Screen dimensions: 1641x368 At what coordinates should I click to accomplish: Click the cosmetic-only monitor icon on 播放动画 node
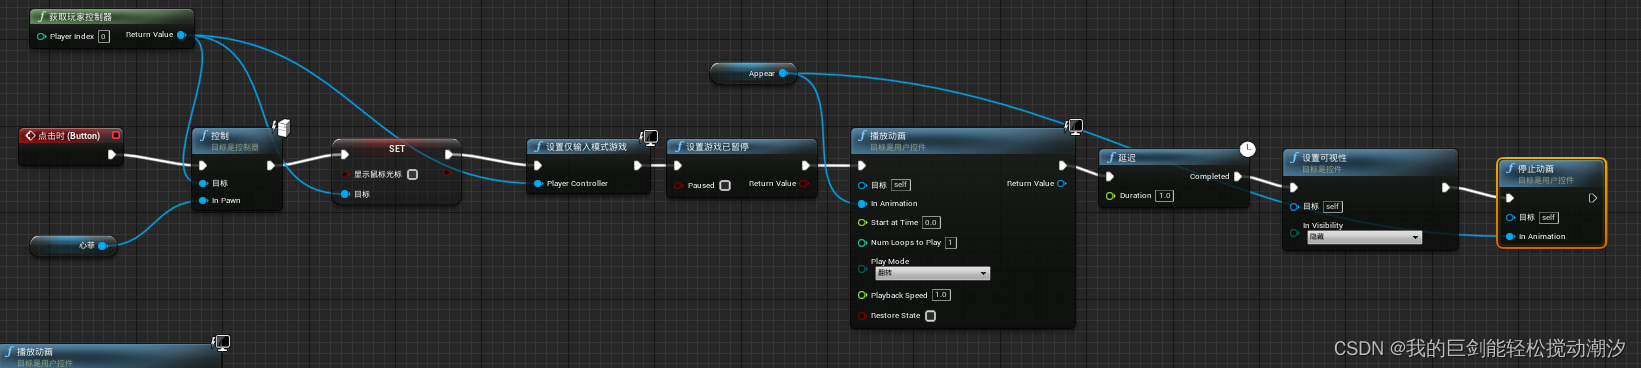tap(1075, 126)
